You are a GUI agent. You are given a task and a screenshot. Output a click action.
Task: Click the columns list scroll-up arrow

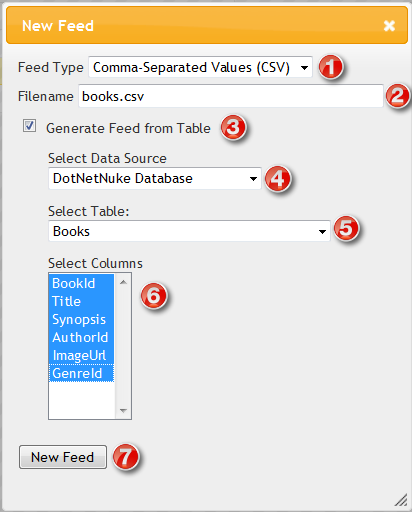[x=123, y=282]
